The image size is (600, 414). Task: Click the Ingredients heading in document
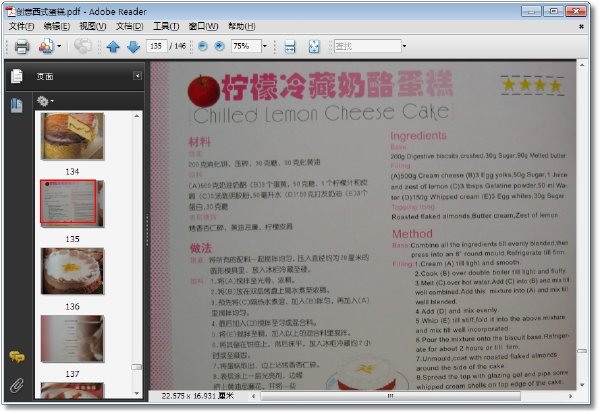click(x=418, y=136)
